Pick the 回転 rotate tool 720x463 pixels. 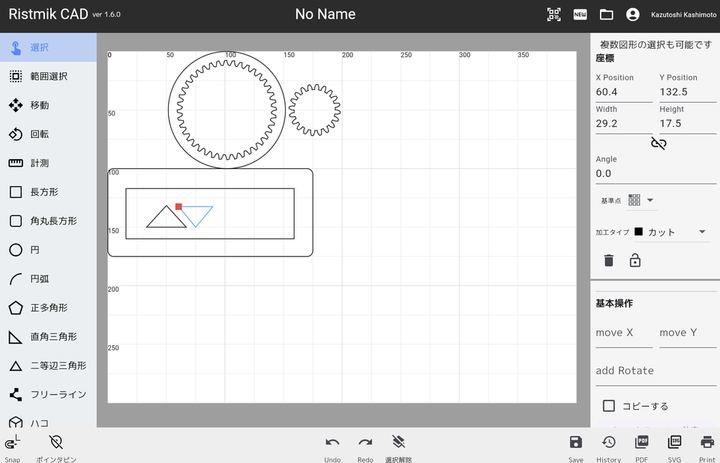(x=48, y=134)
